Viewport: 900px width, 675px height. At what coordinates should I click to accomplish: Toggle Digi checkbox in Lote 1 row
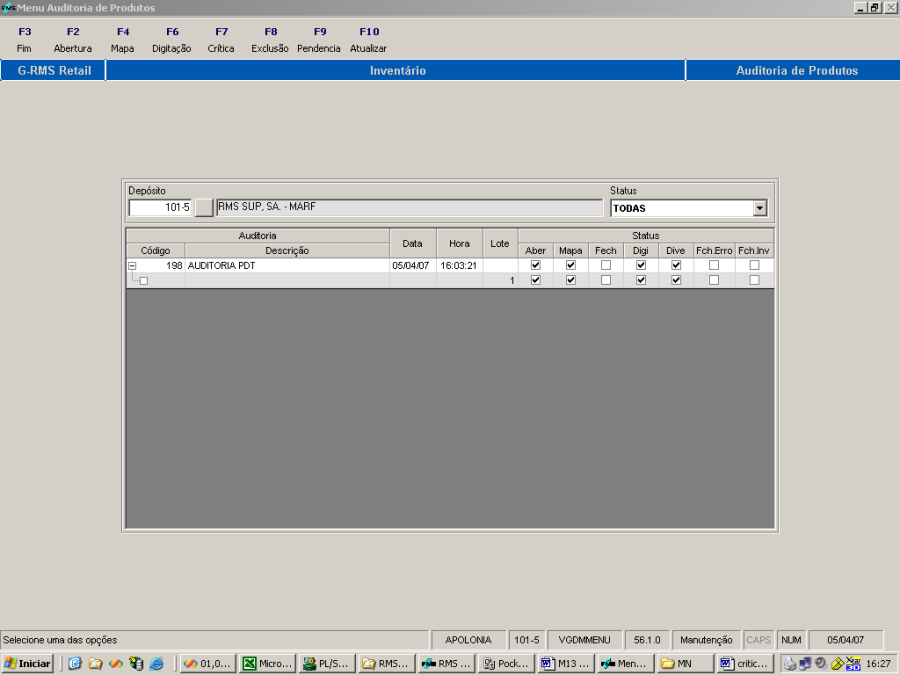641,280
